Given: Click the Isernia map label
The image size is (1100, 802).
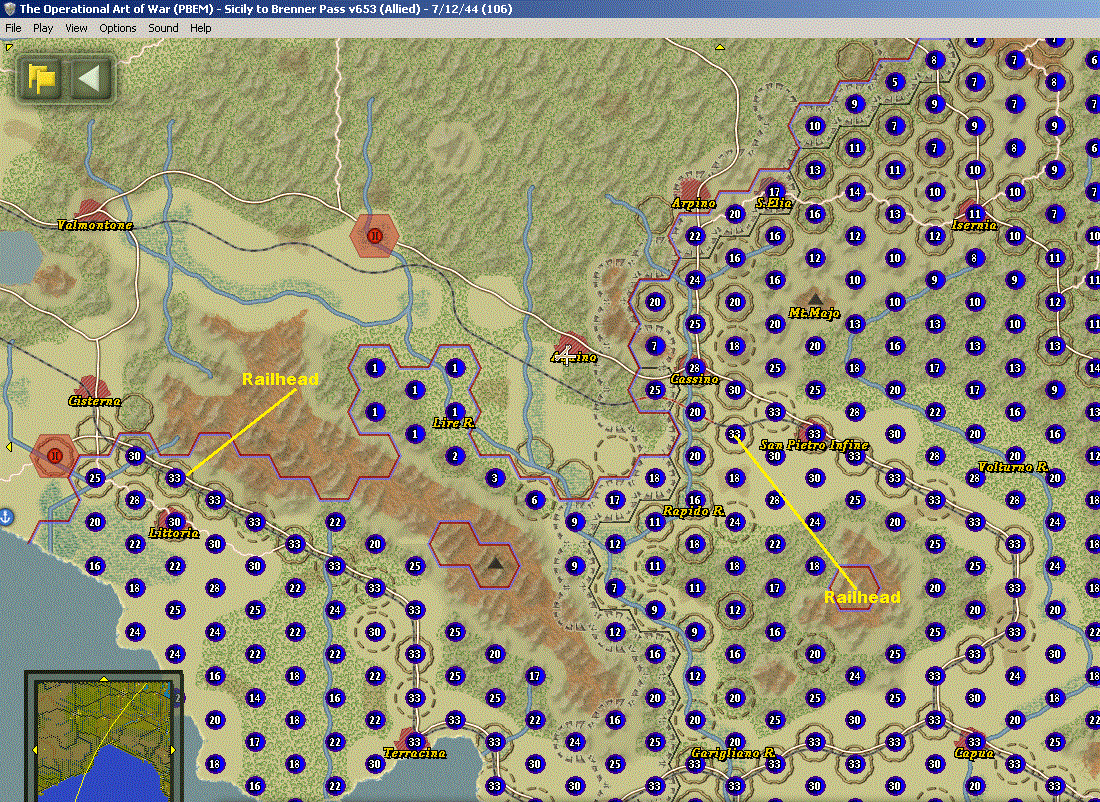Looking at the screenshot, I should point(974,225).
